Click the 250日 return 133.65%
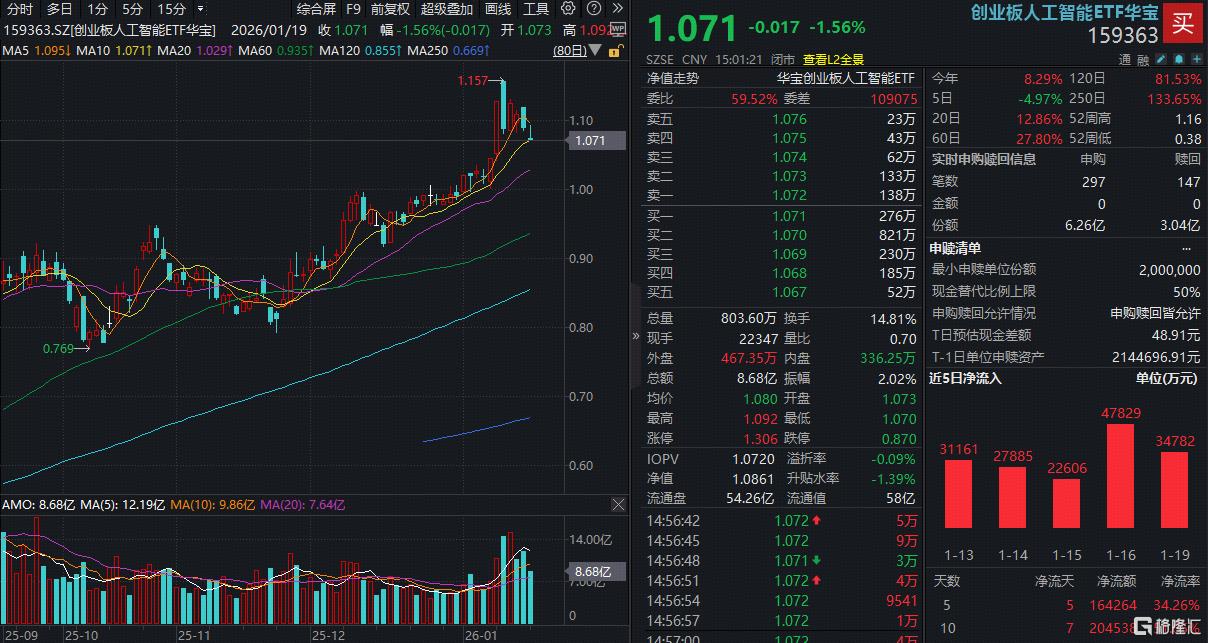The image size is (1208, 643). click(x=1172, y=99)
